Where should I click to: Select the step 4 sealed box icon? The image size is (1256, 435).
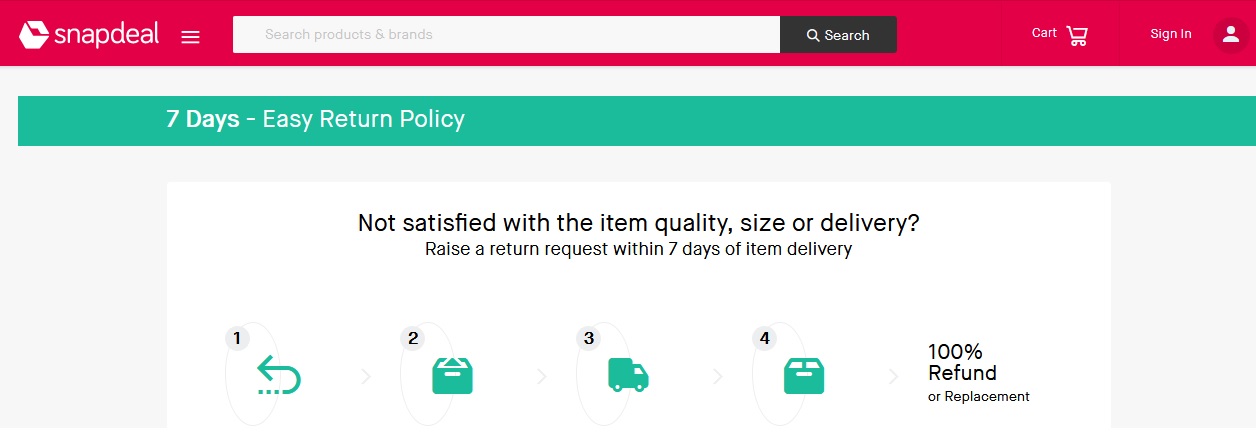[x=803, y=375]
